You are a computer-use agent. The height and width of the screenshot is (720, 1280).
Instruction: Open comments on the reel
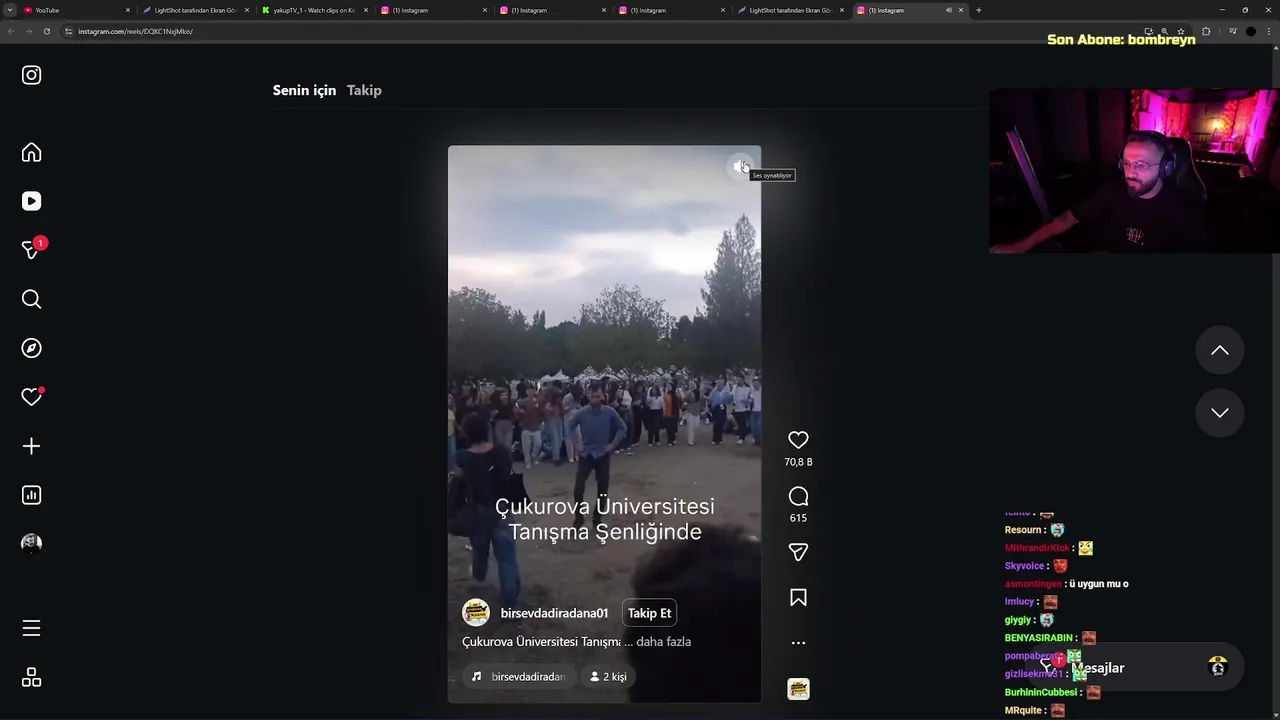pyautogui.click(x=798, y=497)
